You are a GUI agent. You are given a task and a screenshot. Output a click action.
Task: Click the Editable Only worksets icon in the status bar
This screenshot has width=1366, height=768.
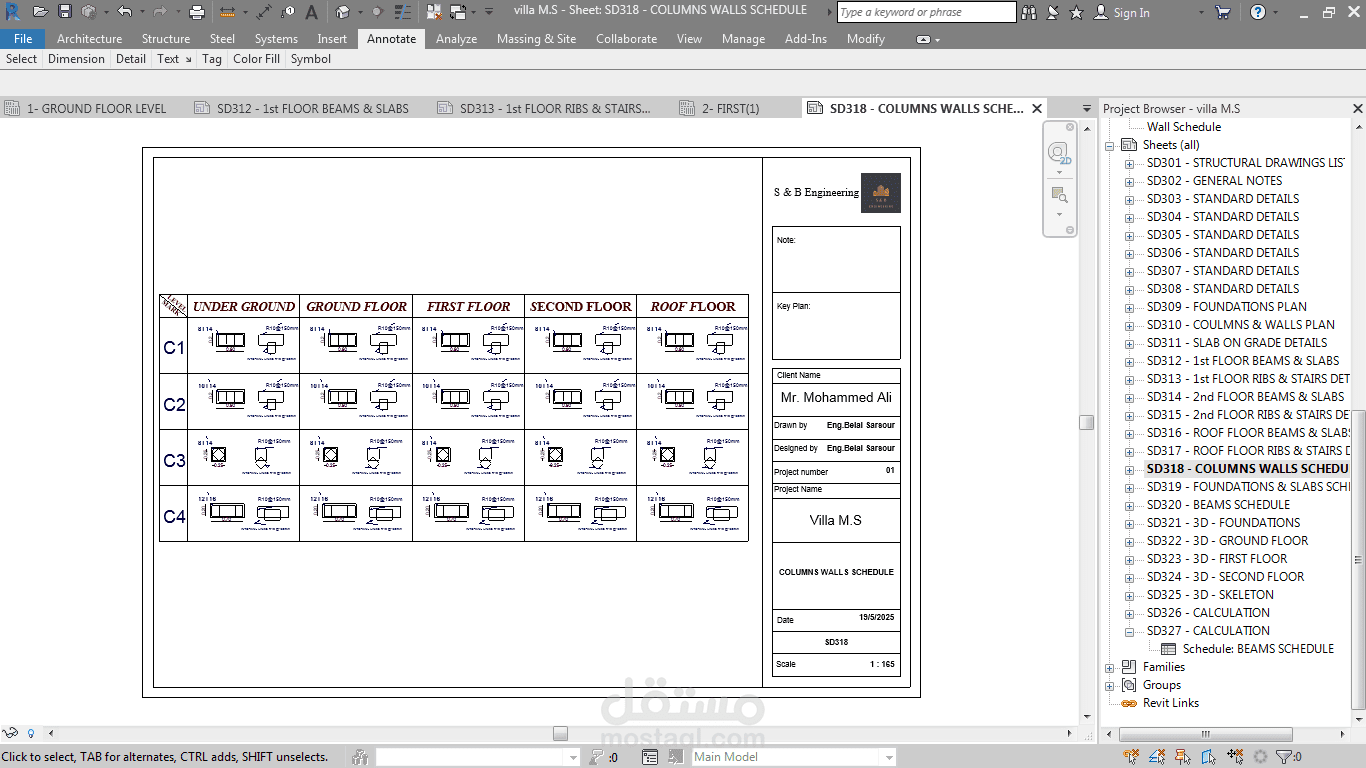click(x=360, y=757)
